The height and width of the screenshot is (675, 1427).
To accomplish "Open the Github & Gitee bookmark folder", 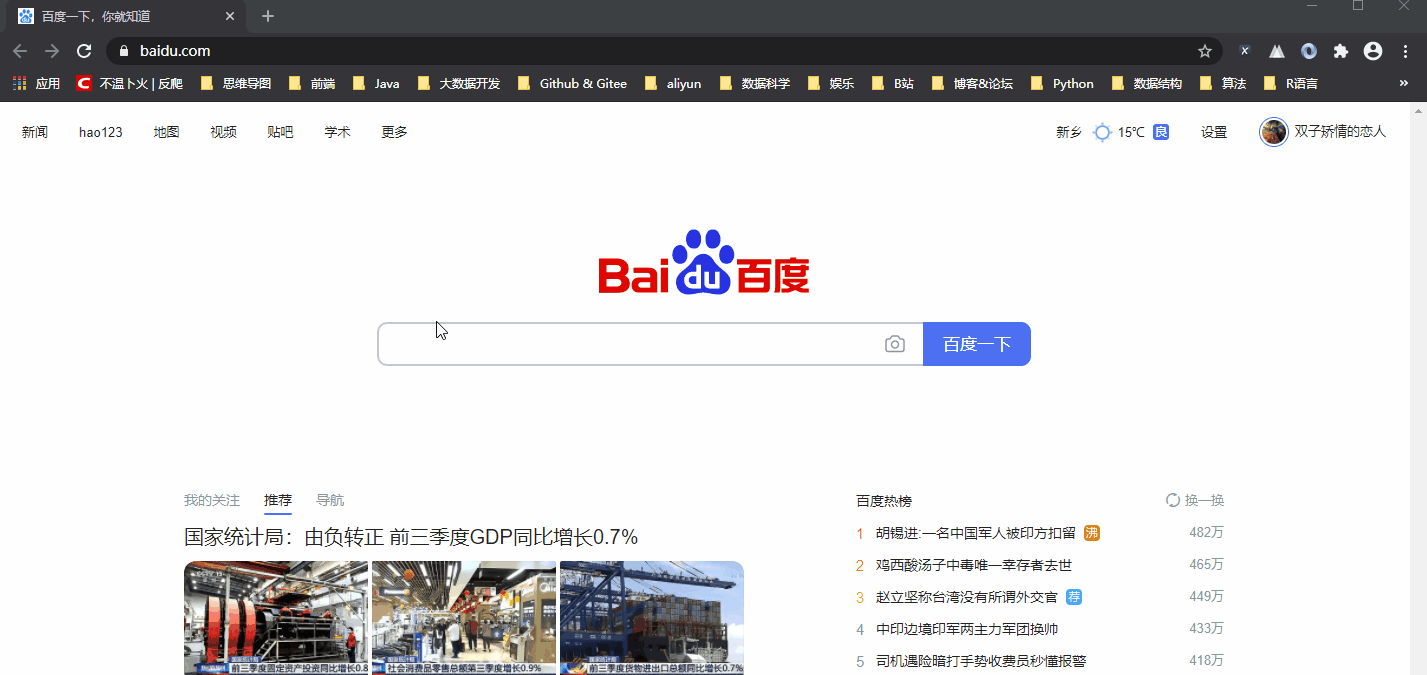I will pyautogui.click(x=573, y=84).
